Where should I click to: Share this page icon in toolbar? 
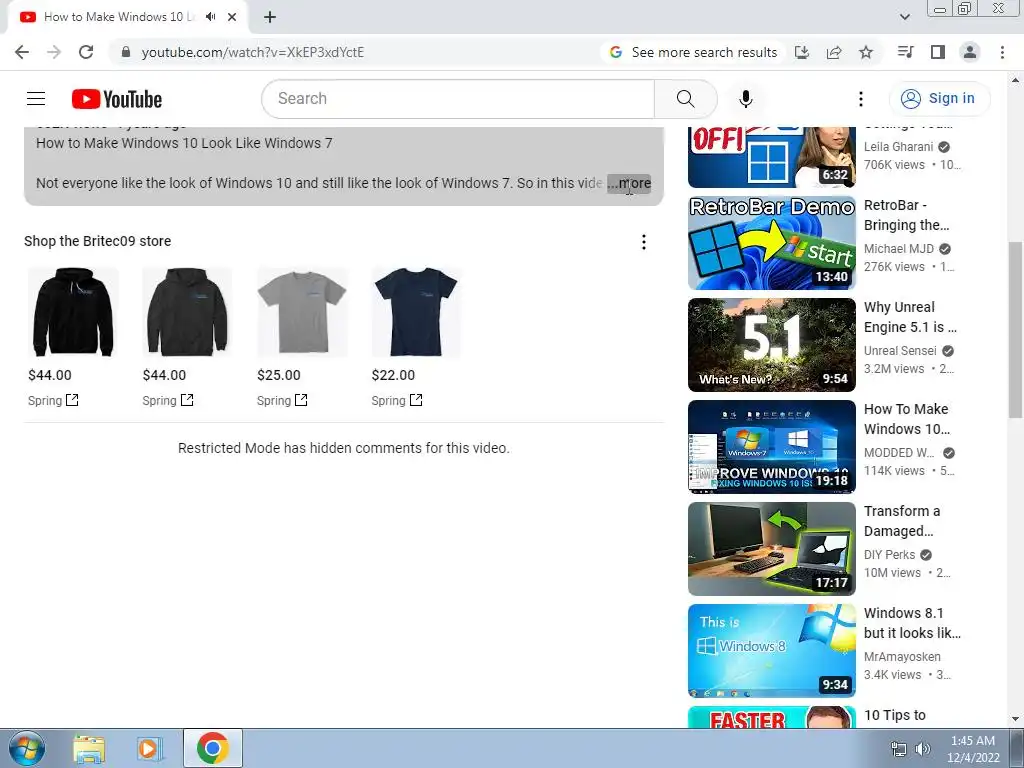tap(834, 52)
